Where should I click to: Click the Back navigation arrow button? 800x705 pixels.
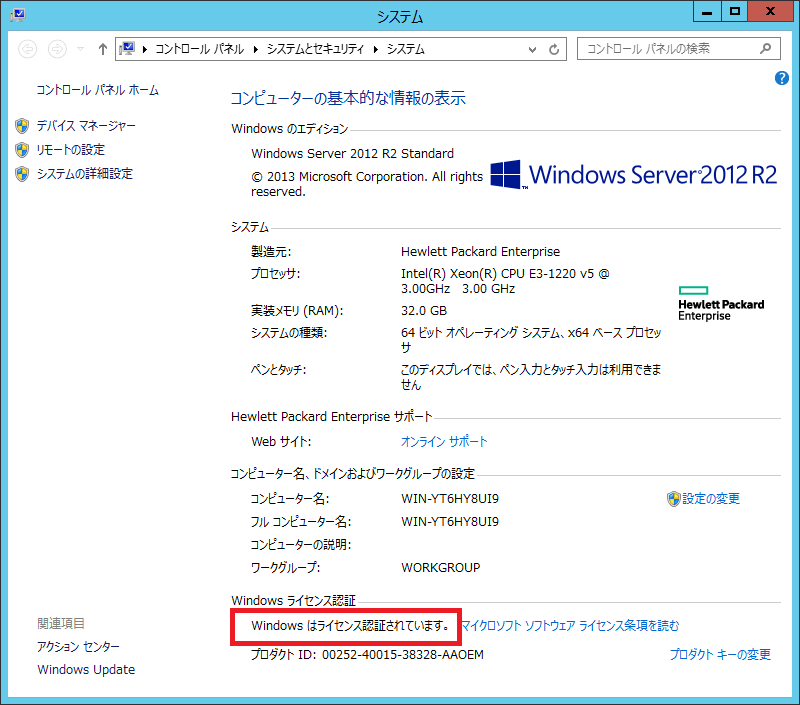28,49
